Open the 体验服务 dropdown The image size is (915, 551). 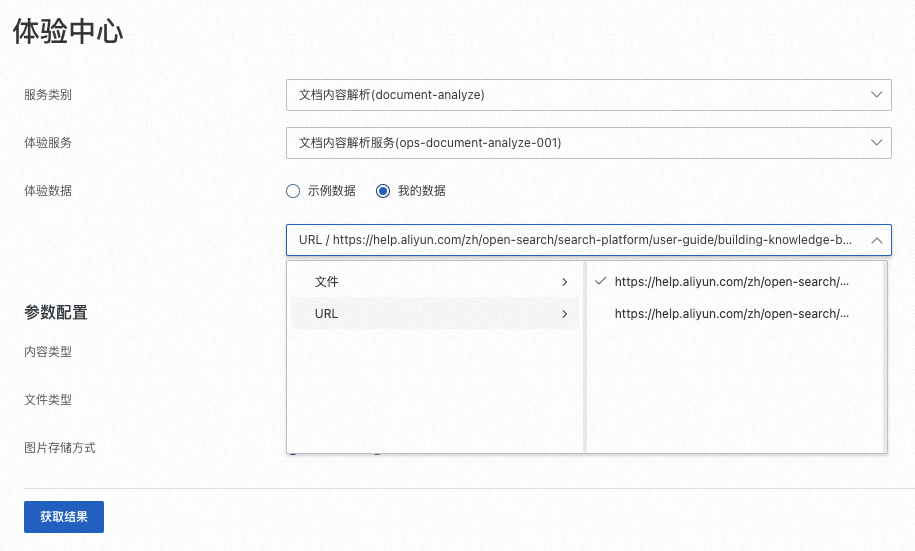[588, 142]
